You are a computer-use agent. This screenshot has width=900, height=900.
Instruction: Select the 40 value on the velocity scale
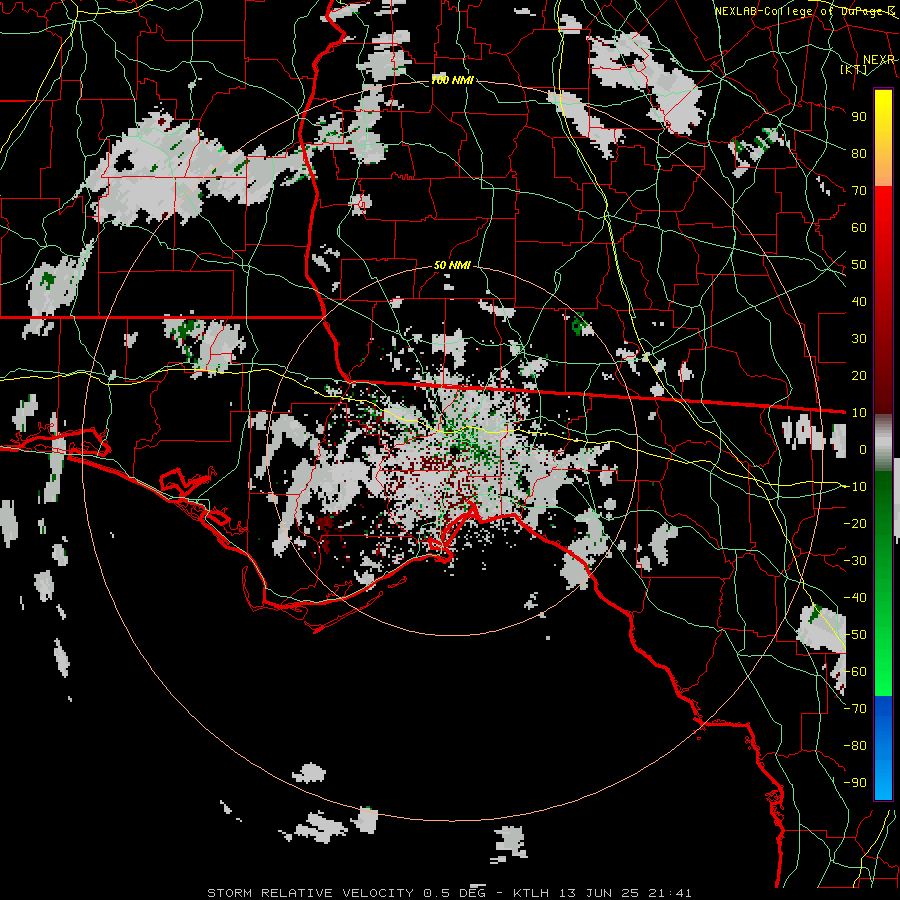click(x=859, y=301)
